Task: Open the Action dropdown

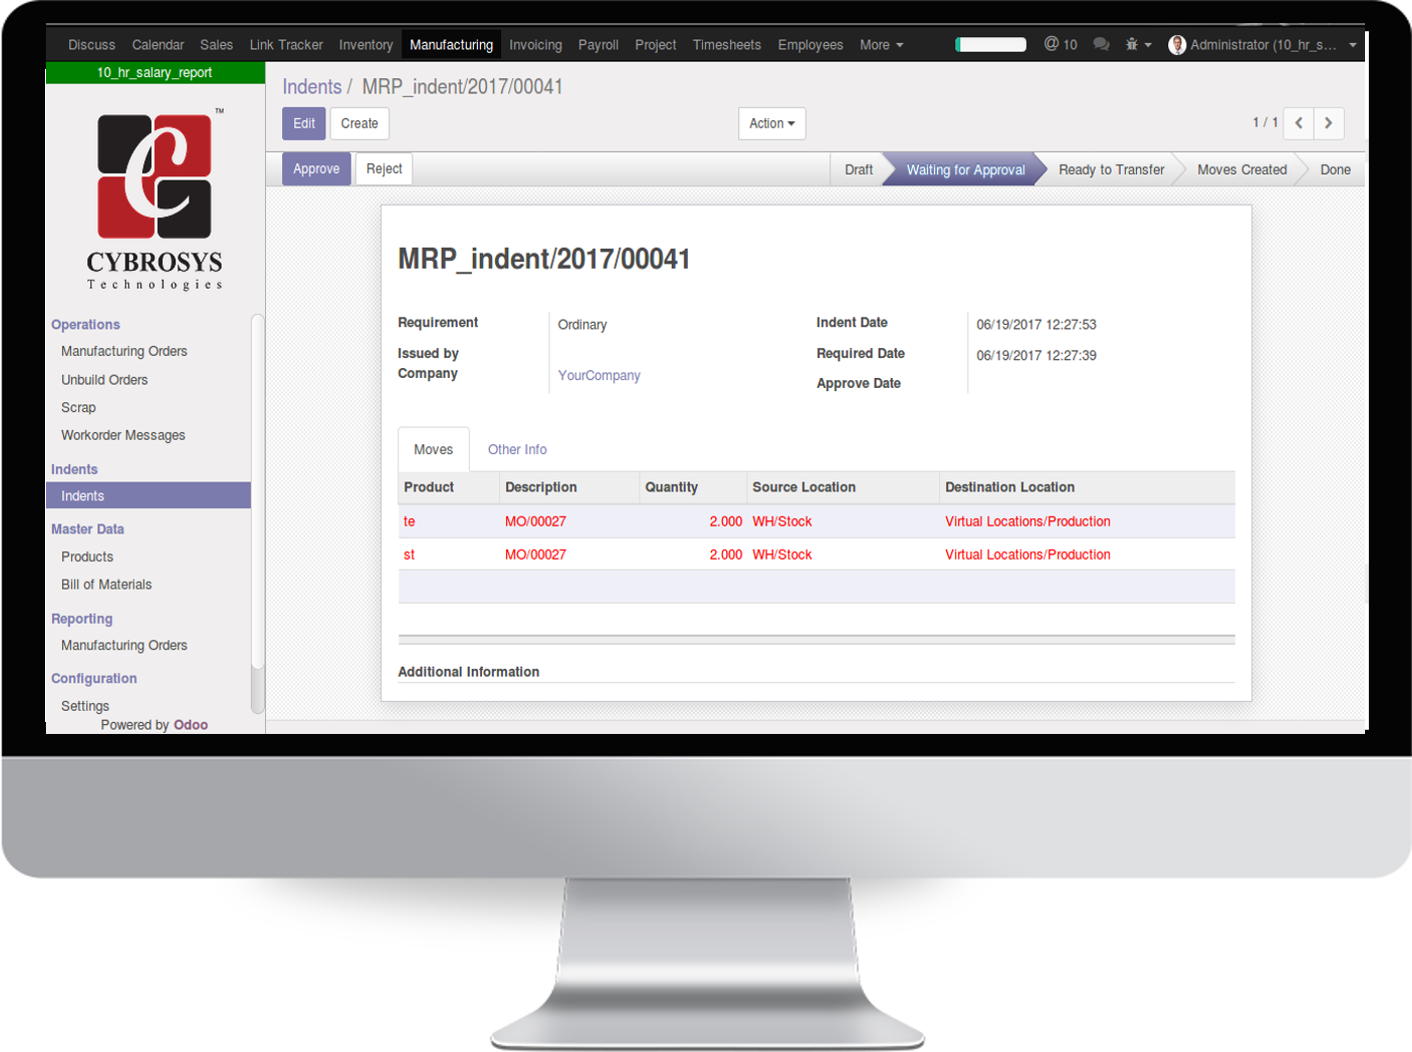Action: click(772, 124)
